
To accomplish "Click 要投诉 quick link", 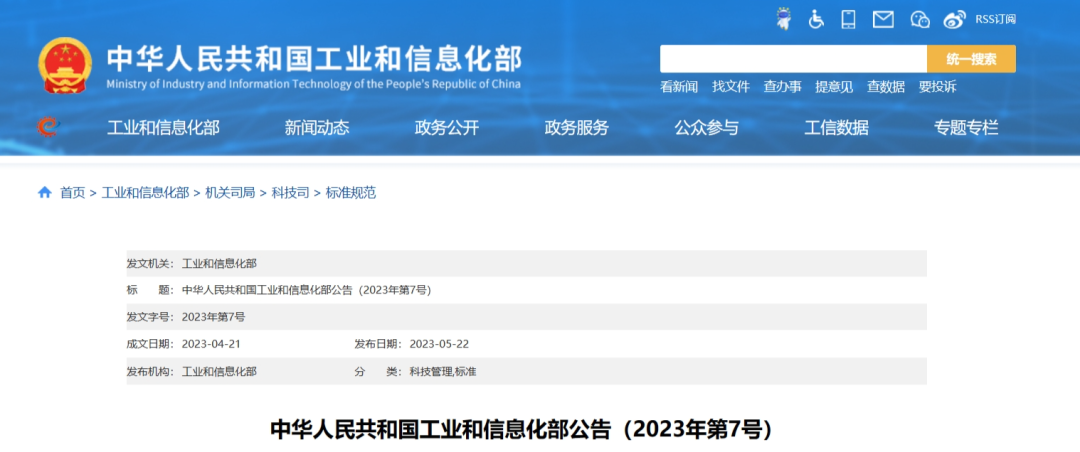I will click(x=937, y=87).
